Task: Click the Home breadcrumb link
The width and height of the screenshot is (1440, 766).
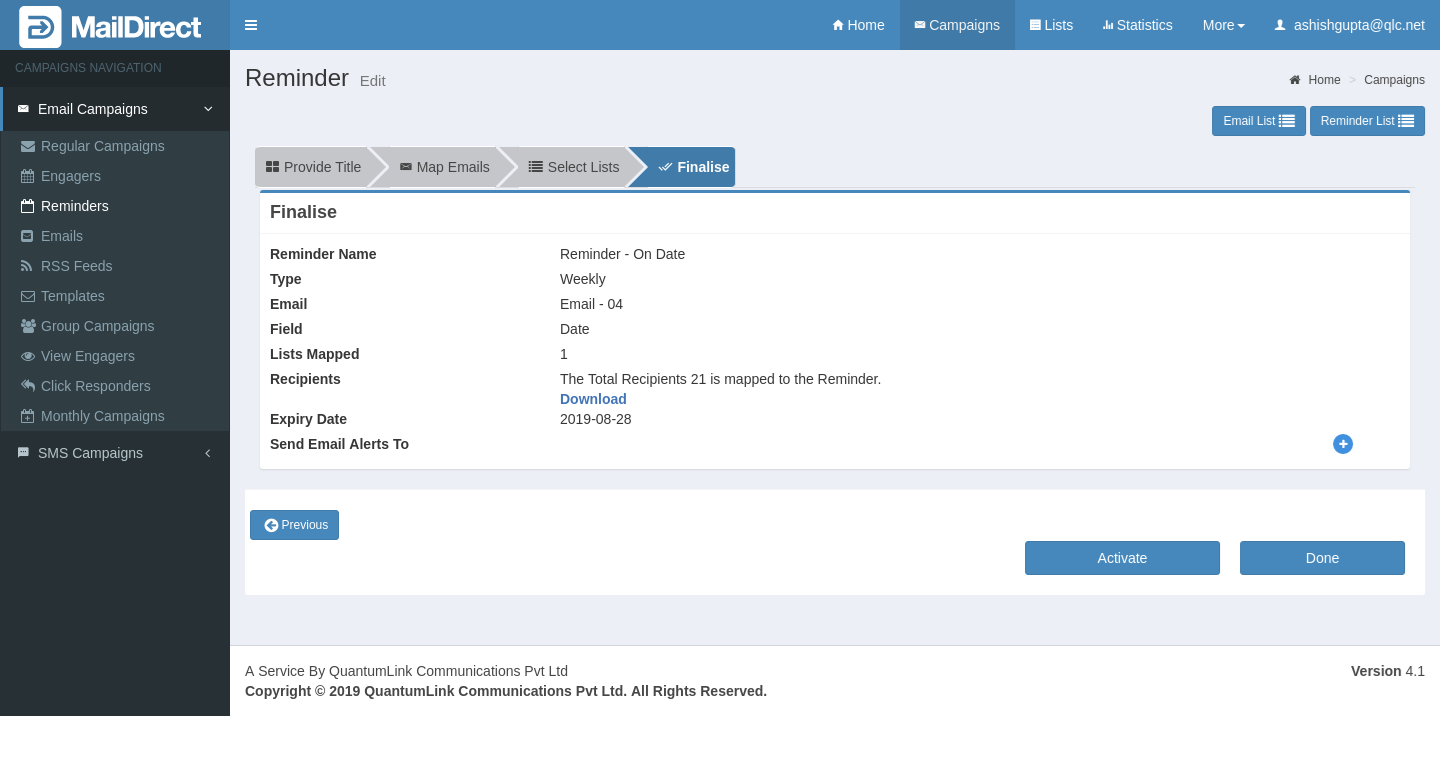Action: [x=1323, y=80]
